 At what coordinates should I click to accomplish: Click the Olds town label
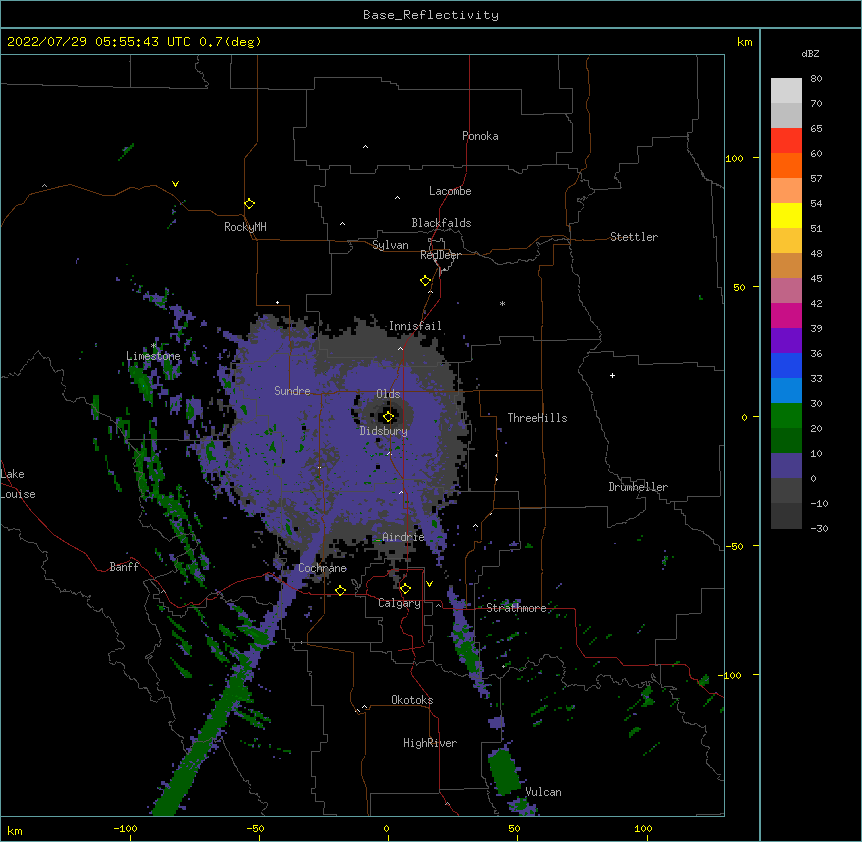(388, 394)
